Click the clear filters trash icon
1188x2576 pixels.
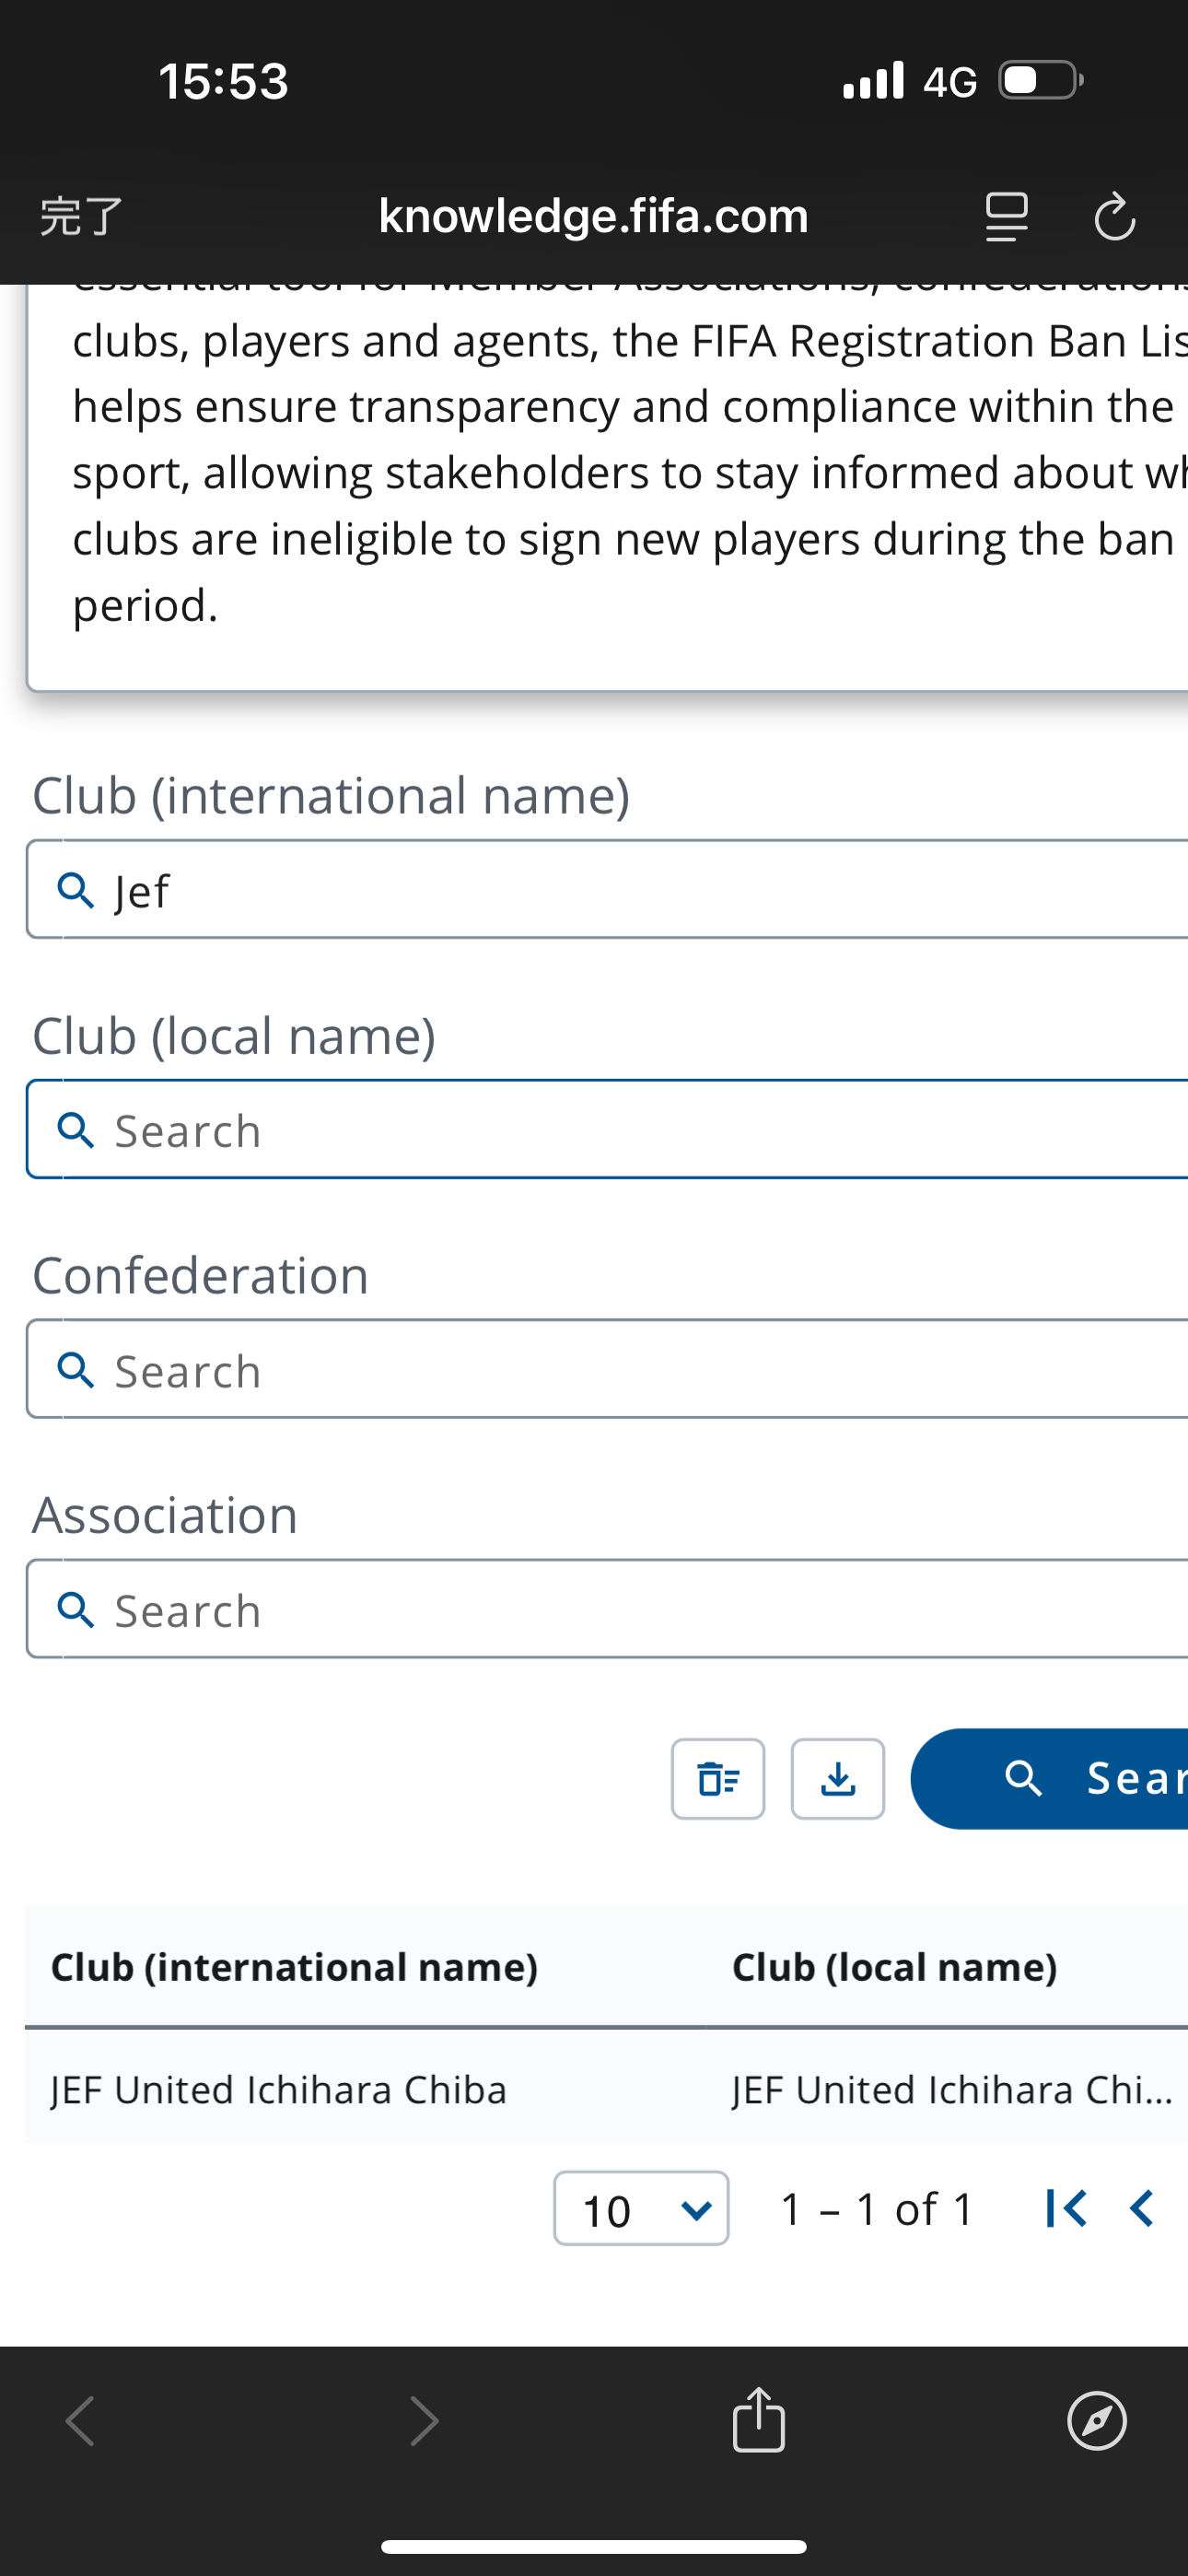click(x=718, y=1779)
